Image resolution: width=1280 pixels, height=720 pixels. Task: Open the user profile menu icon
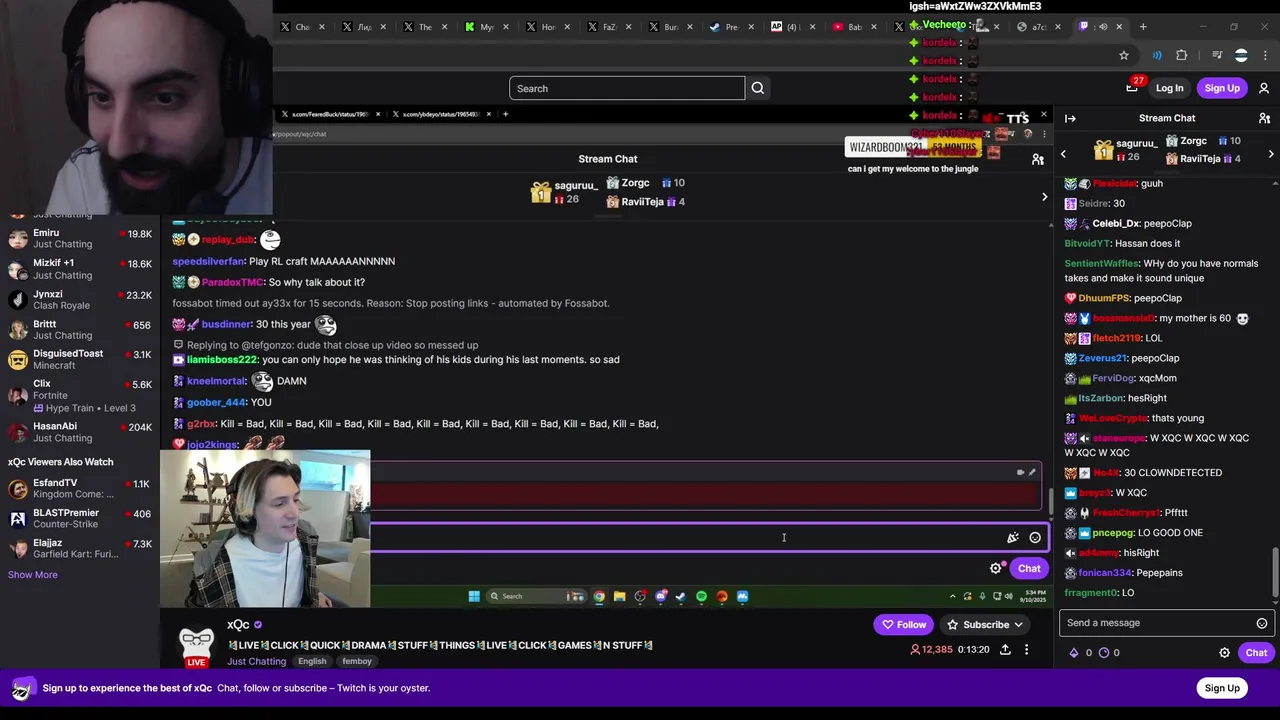[1264, 88]
